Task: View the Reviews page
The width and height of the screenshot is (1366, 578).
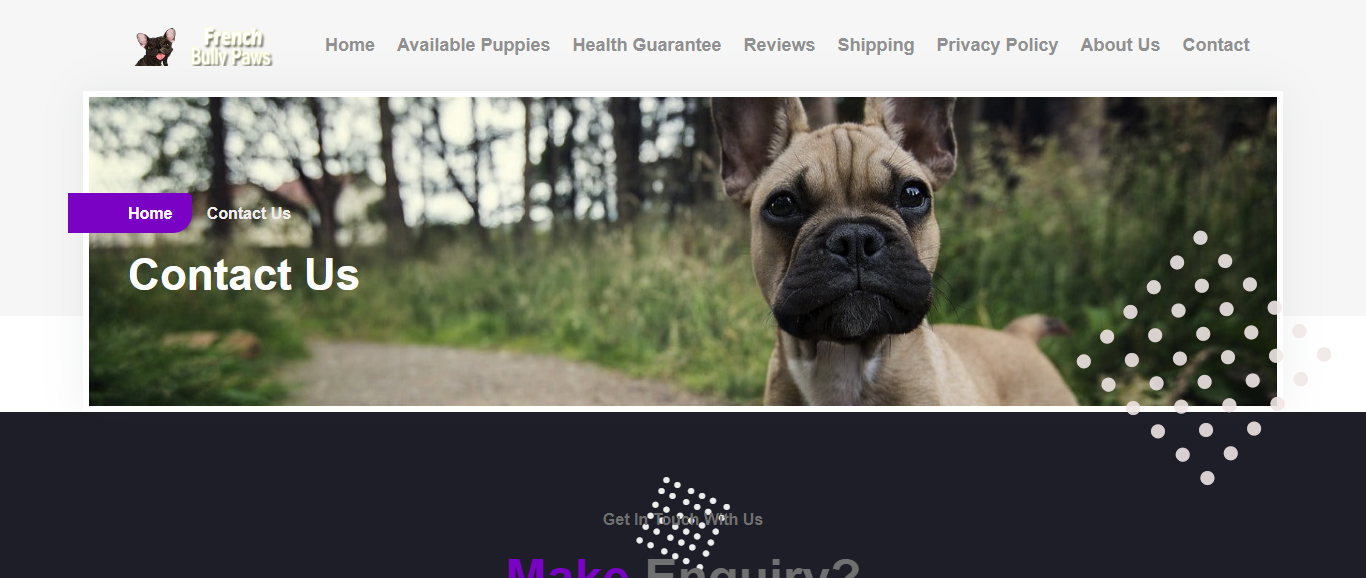Action: click(779, 45)
